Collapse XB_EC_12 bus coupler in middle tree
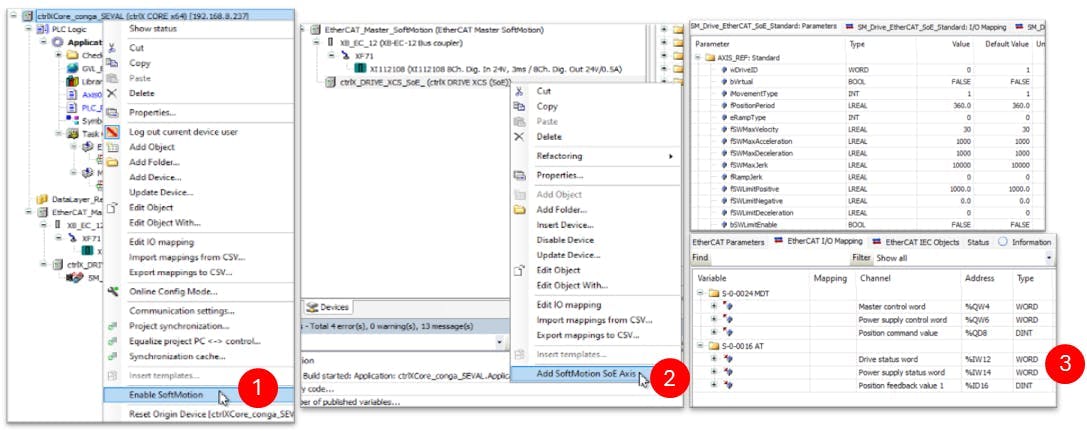1087x431 pixels. tap(315, 42)
